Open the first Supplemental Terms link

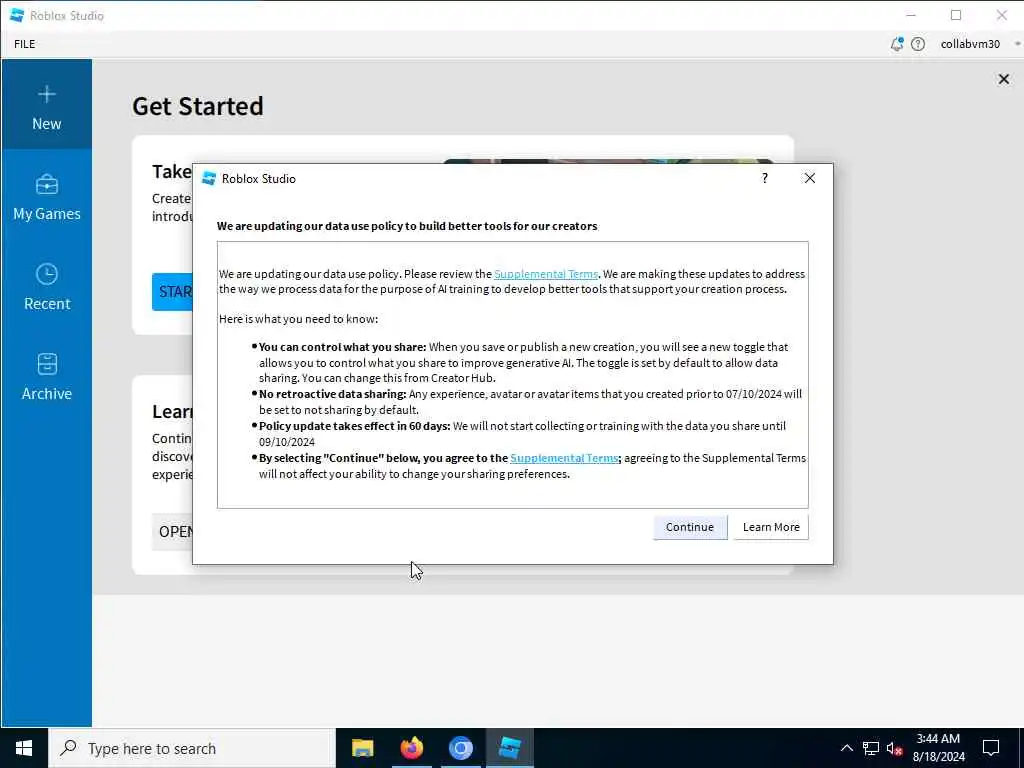tap(545, 274)
